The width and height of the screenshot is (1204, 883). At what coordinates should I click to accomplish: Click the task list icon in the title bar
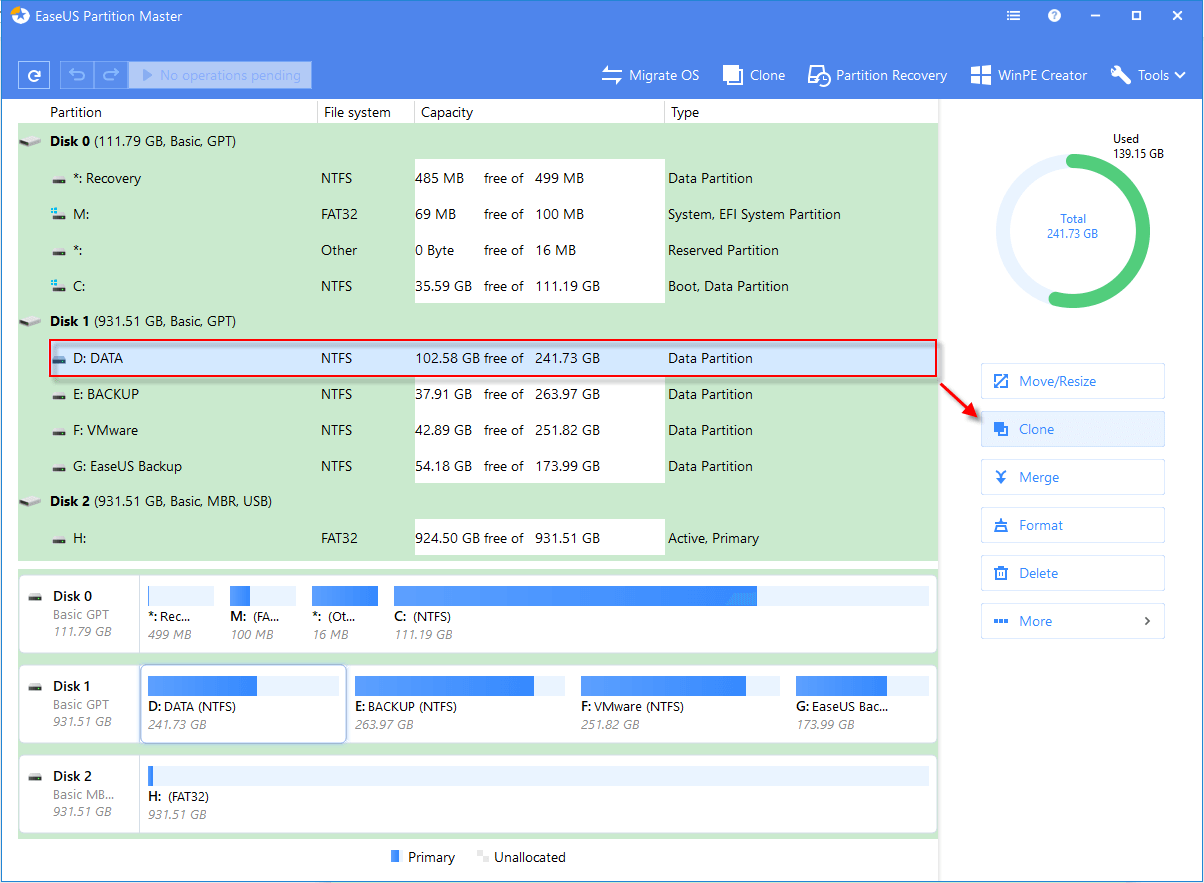1014,16
